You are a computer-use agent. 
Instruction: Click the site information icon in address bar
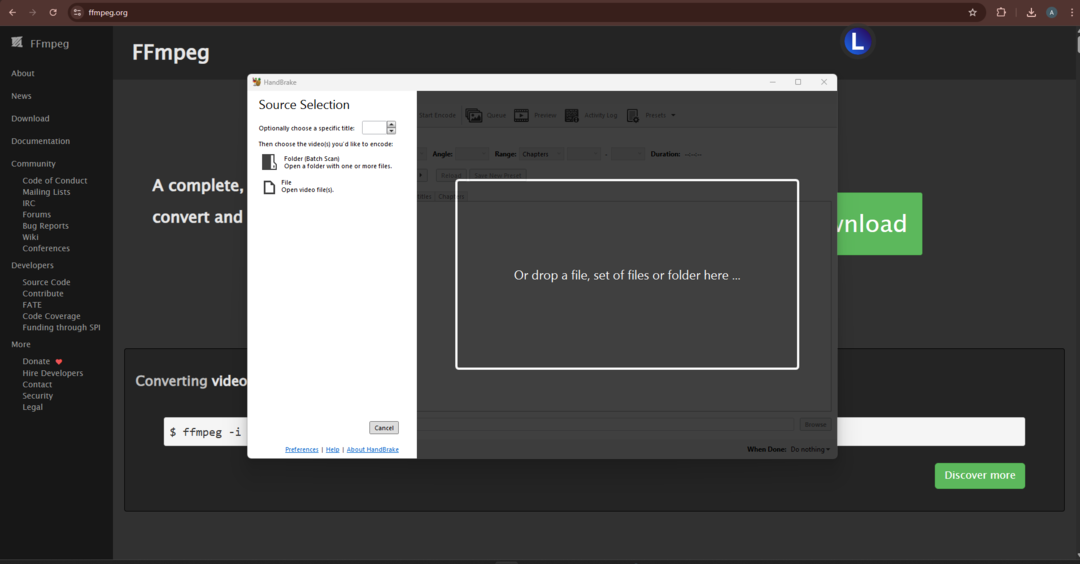(77, 12)
